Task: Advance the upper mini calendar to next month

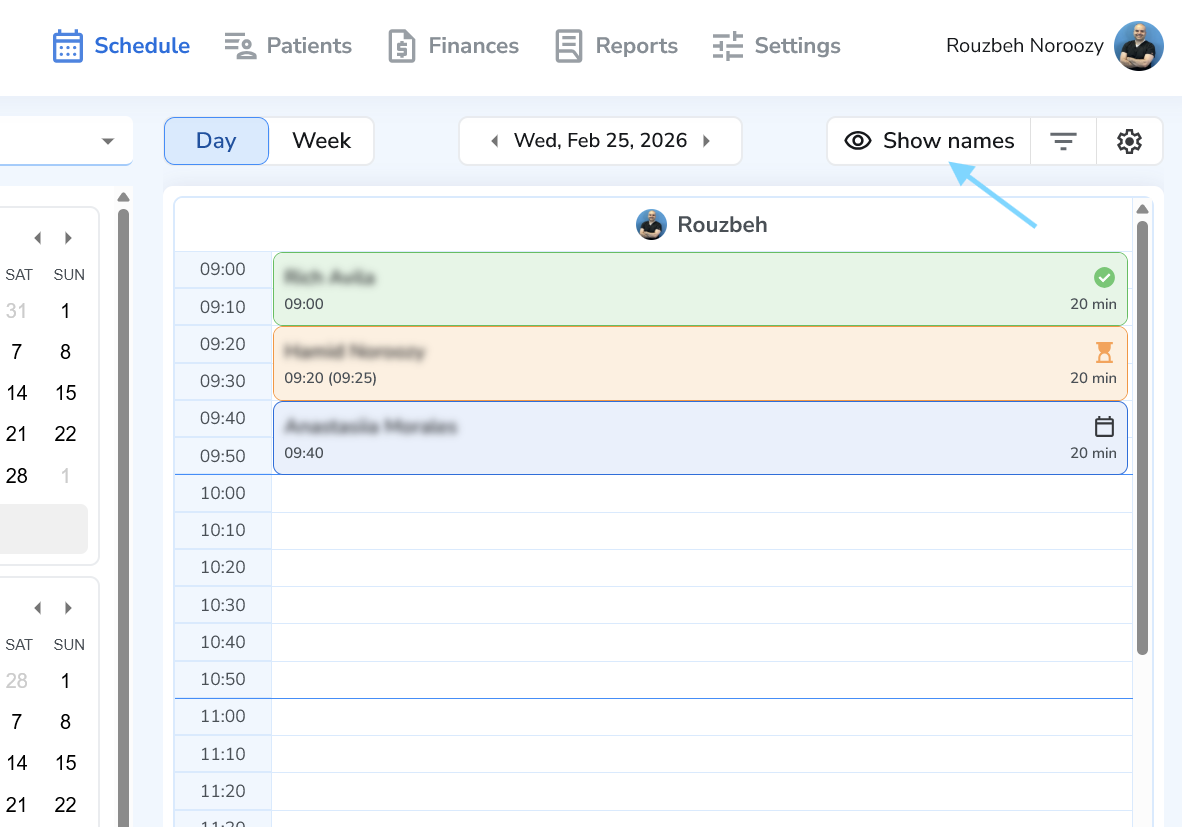Action: [x=68, y=238]
